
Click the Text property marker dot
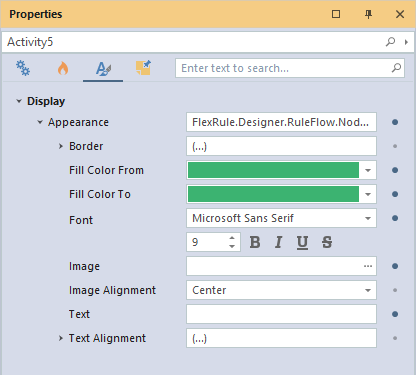point(395,314)
